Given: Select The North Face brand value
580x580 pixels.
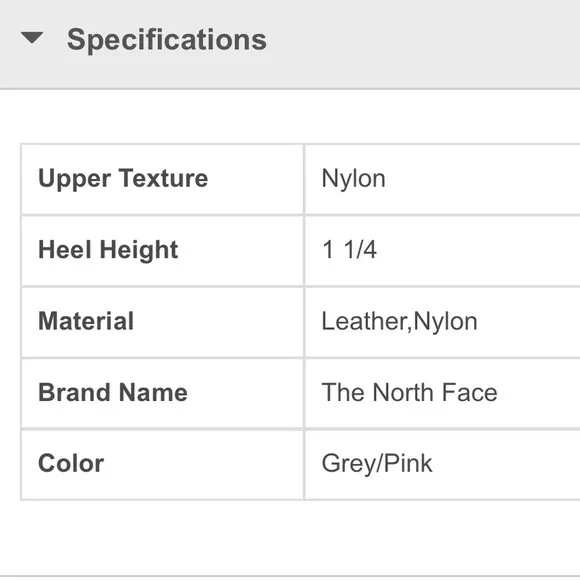Looking at the screenshot, I should click(x=409, y=392).
